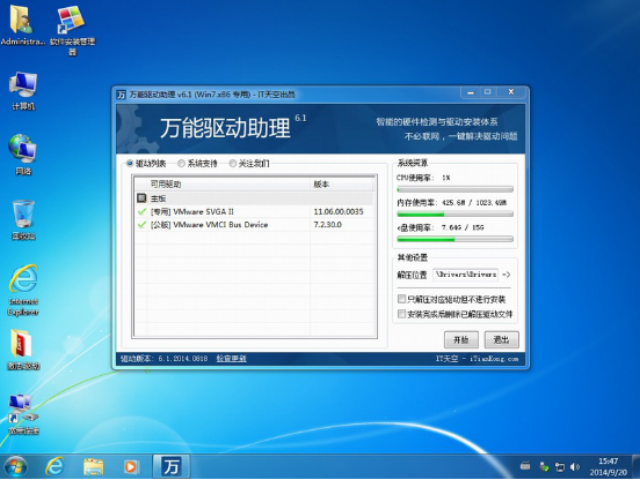Image resolution: width=640 pixels, height=480 pixels.
Task: Click the 开始 button
Action: click(461, 340)
